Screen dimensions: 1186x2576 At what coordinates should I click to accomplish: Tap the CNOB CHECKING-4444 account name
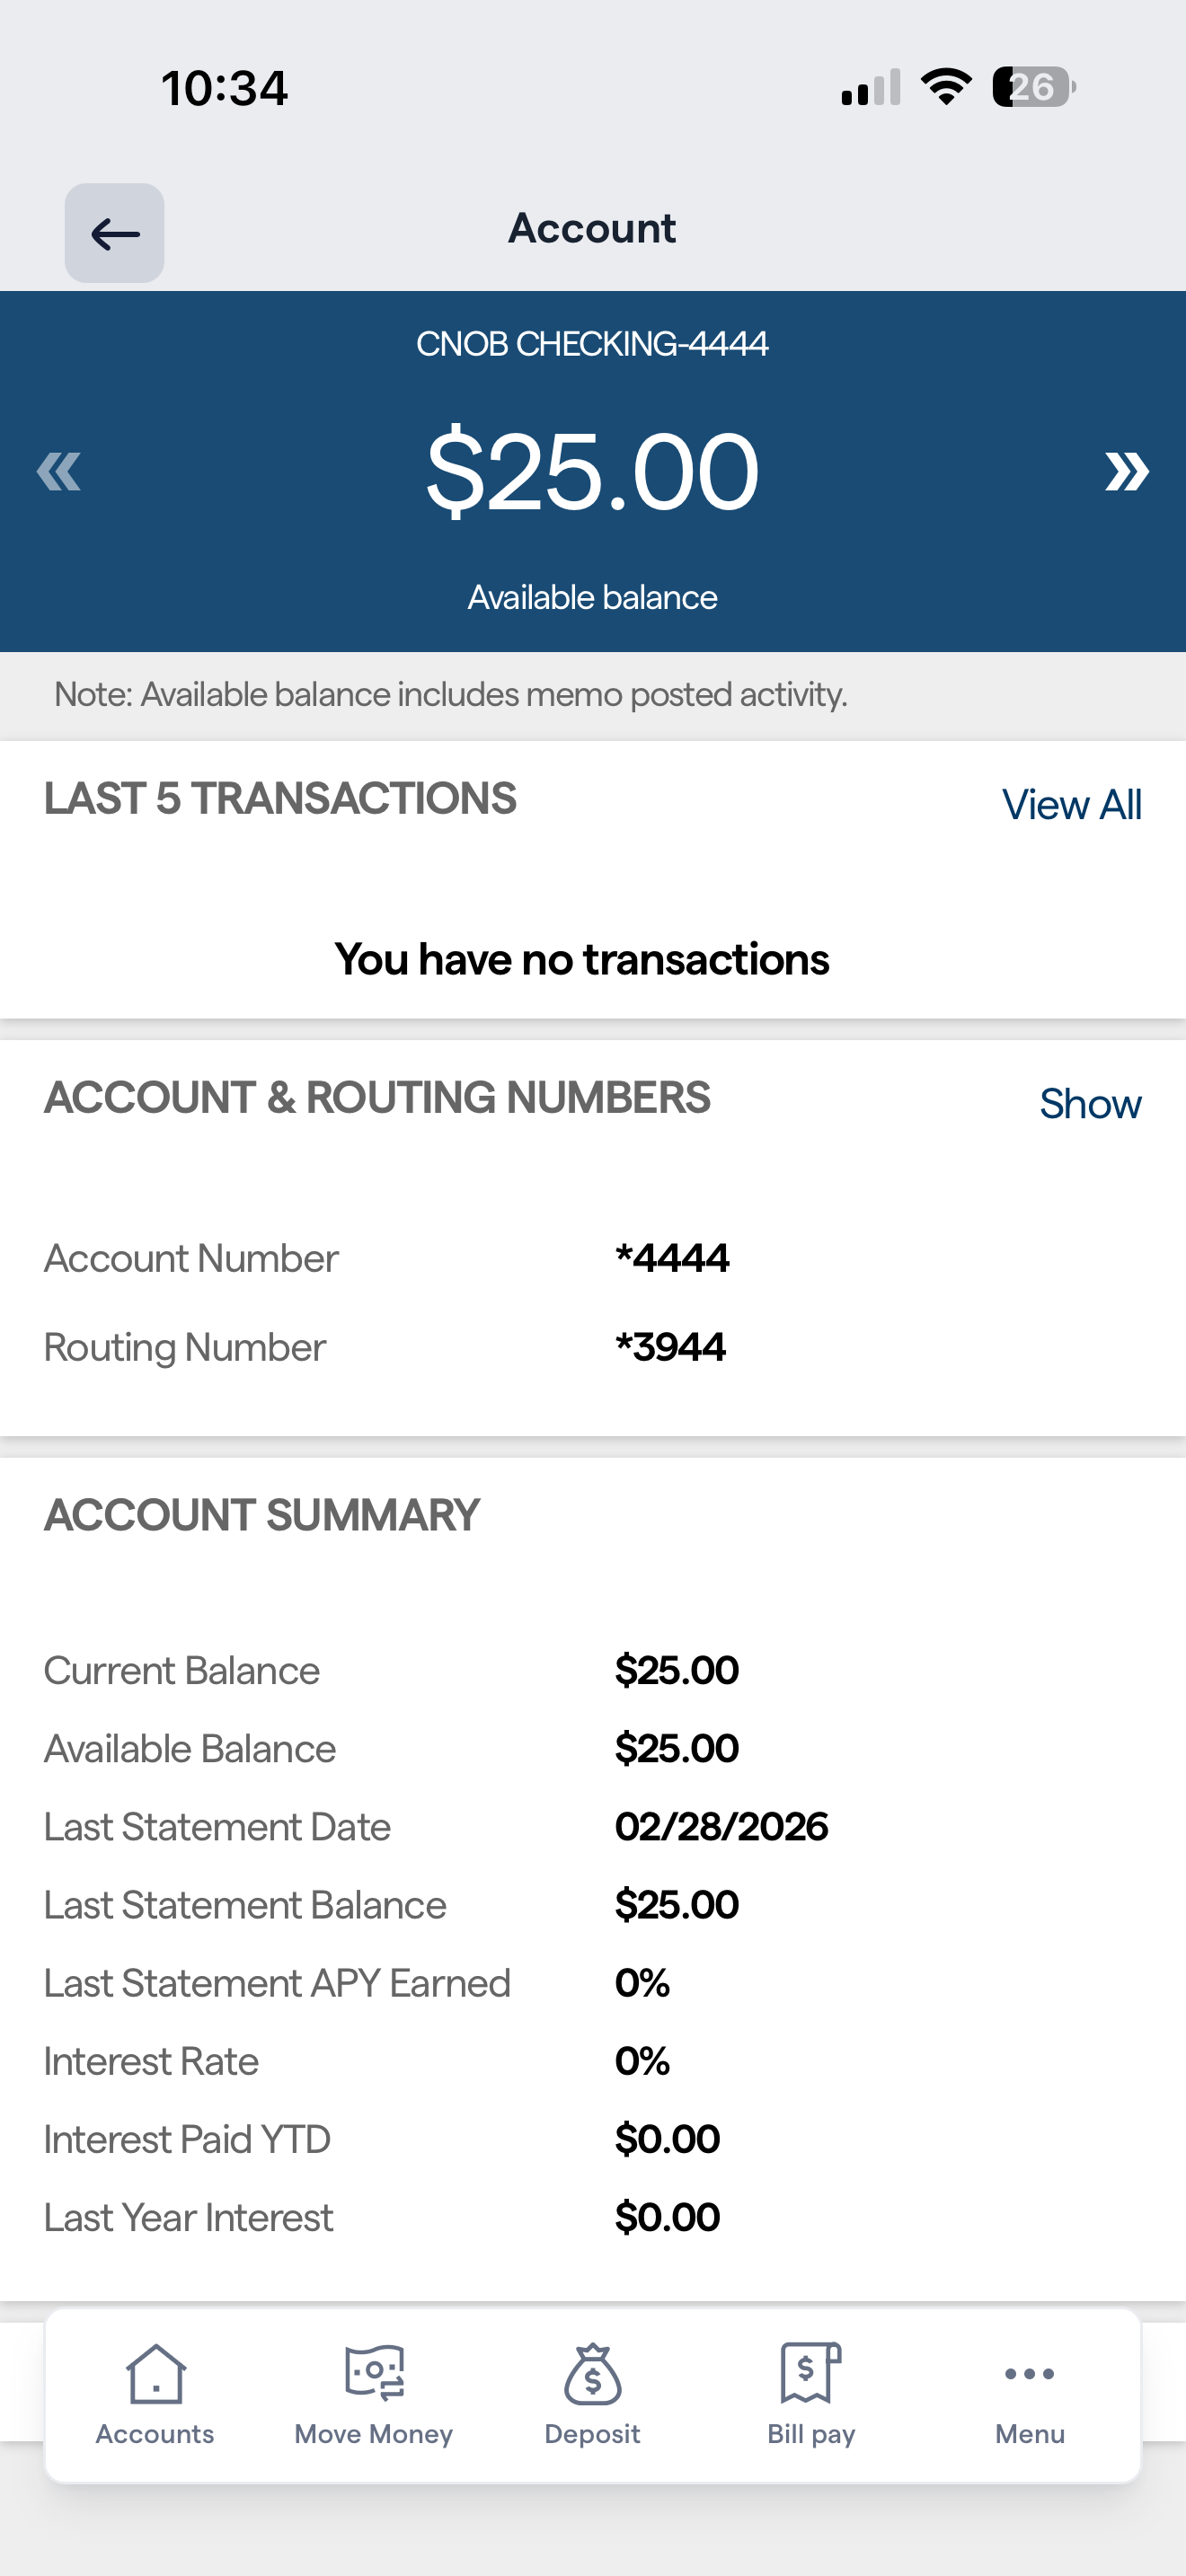(593, 344)
